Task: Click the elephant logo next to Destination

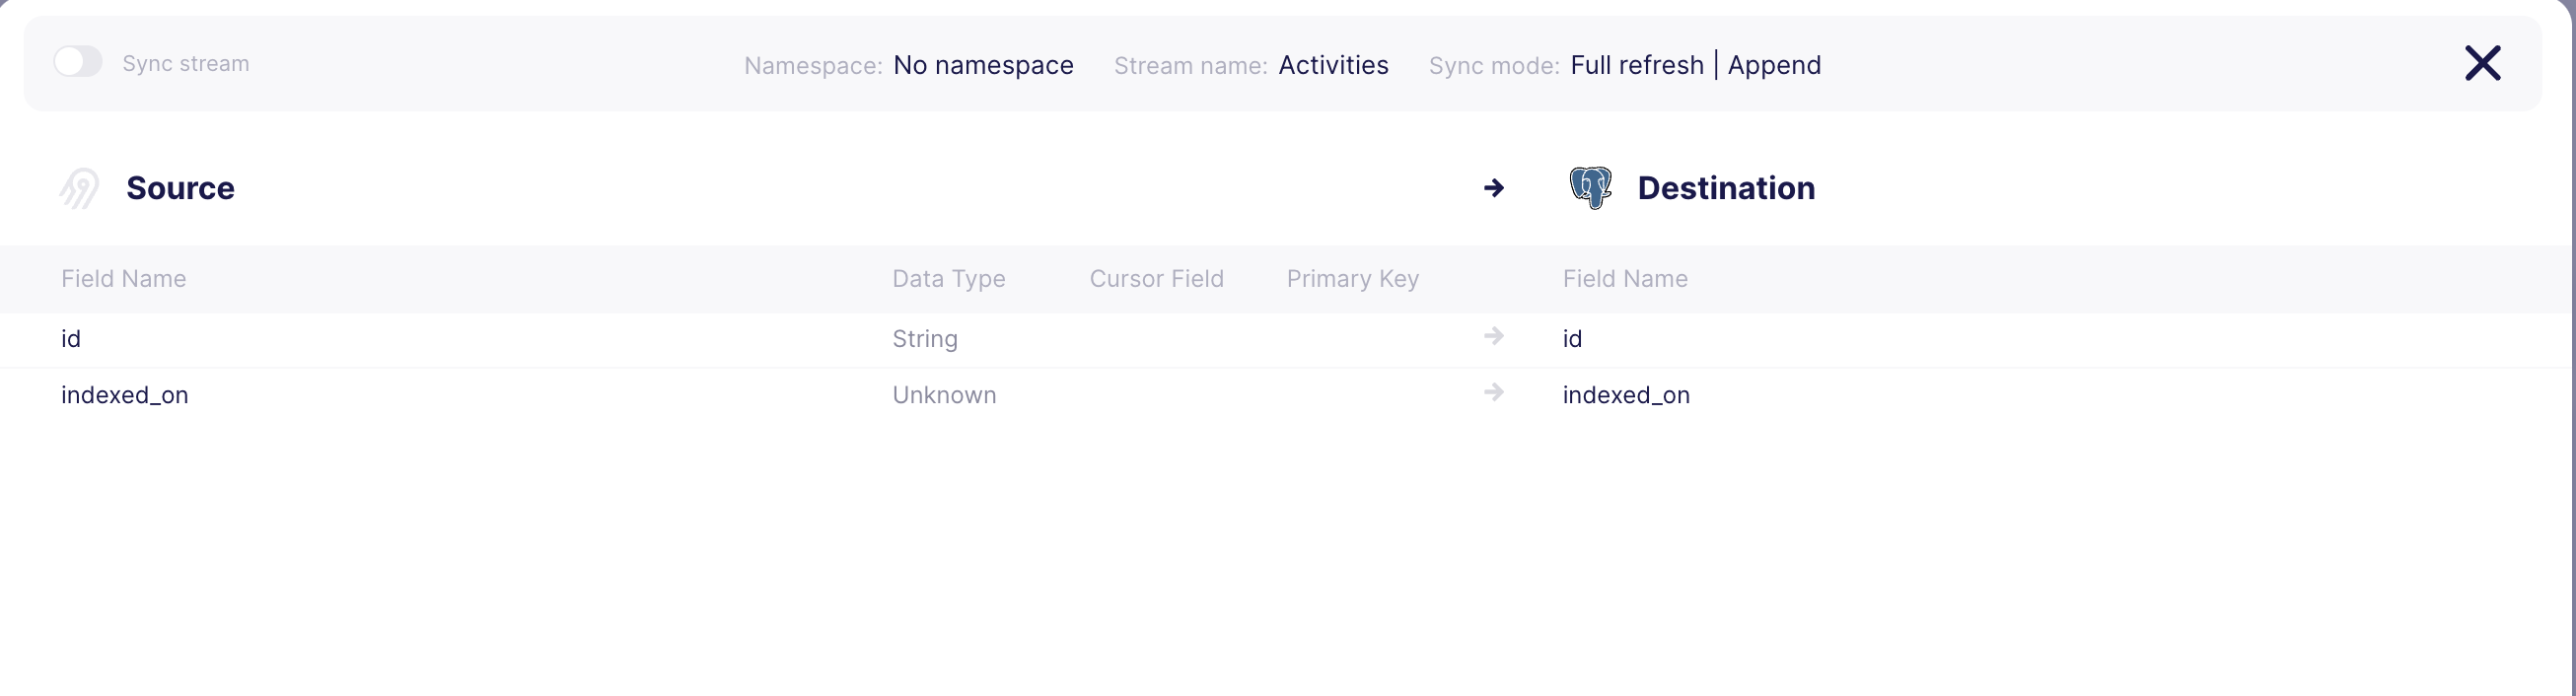Action: 1592,188
